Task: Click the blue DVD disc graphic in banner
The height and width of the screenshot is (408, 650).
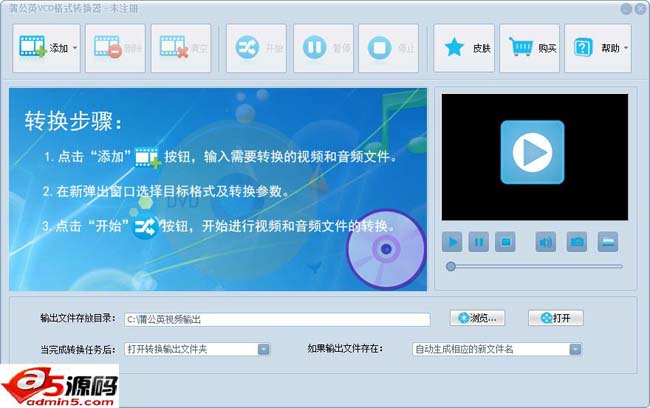Action: (386, 249)
